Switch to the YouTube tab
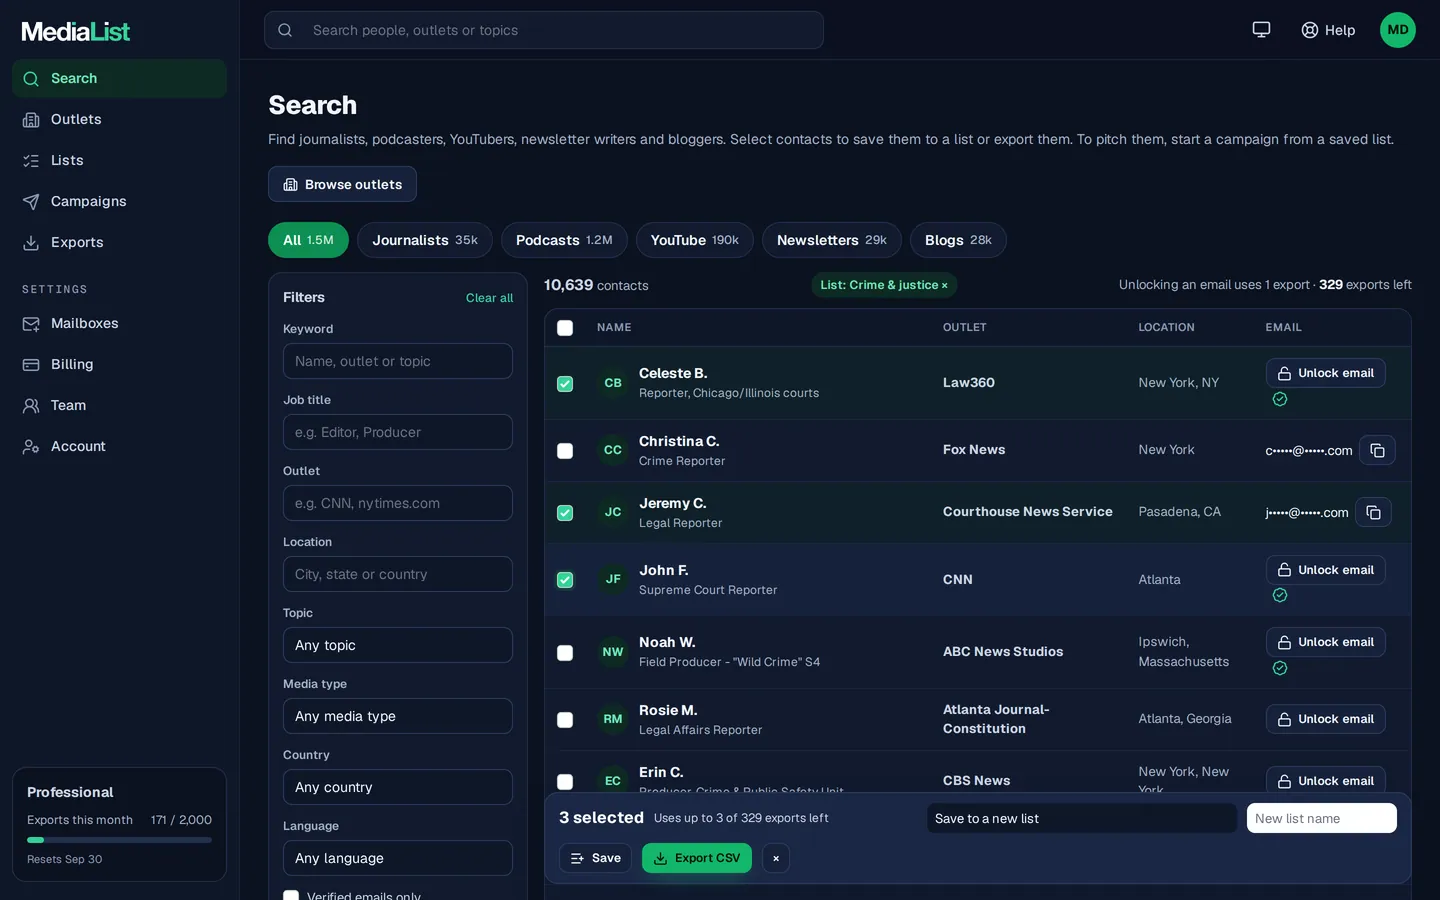This screenshot has height=900, width=1440. [x=694, y=240]
